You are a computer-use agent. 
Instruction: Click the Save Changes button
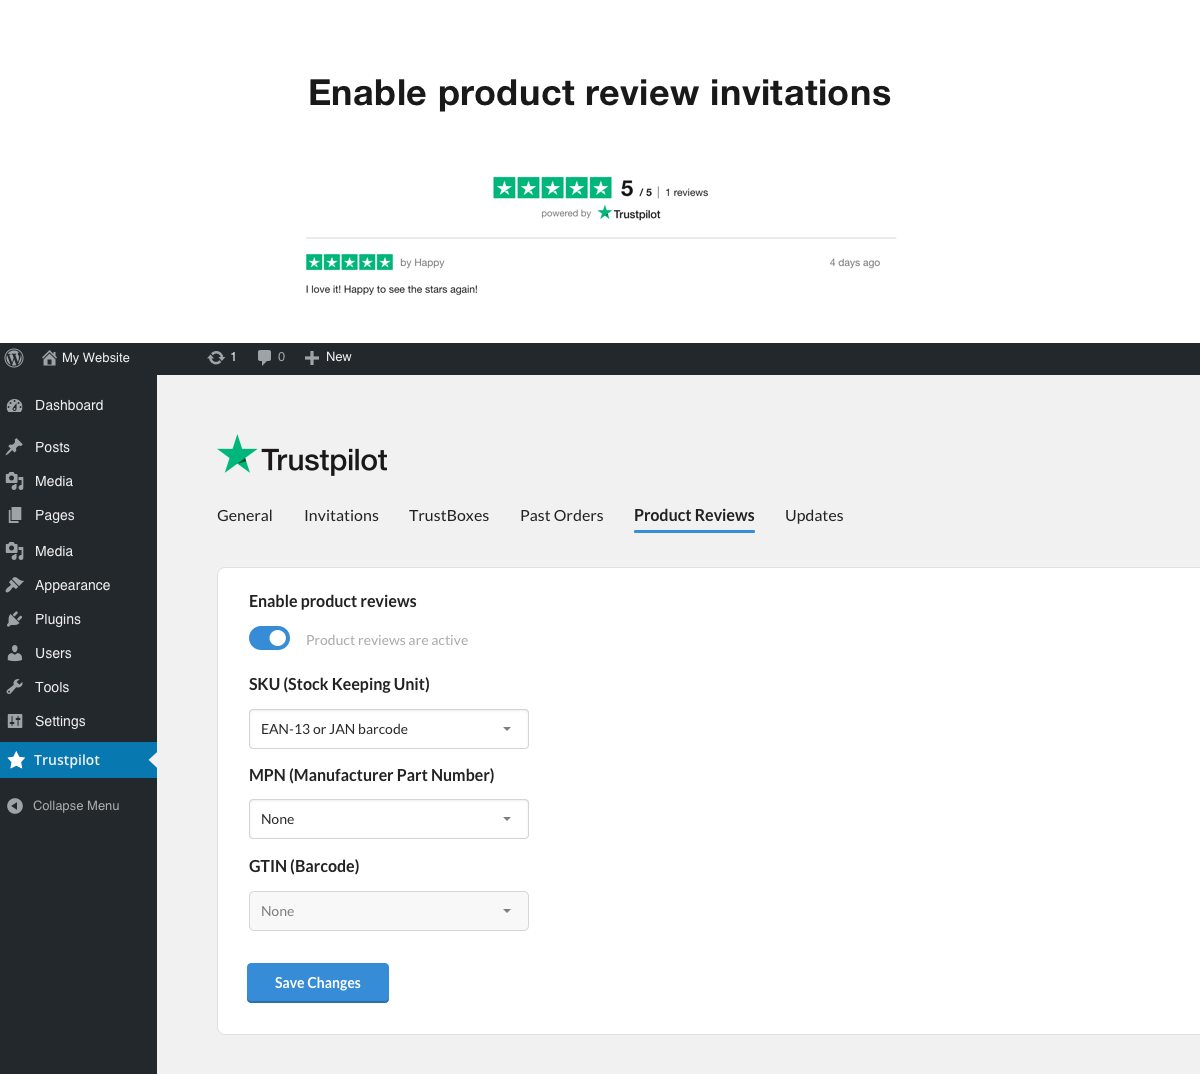pyautogui.click(x=318, y=983)
